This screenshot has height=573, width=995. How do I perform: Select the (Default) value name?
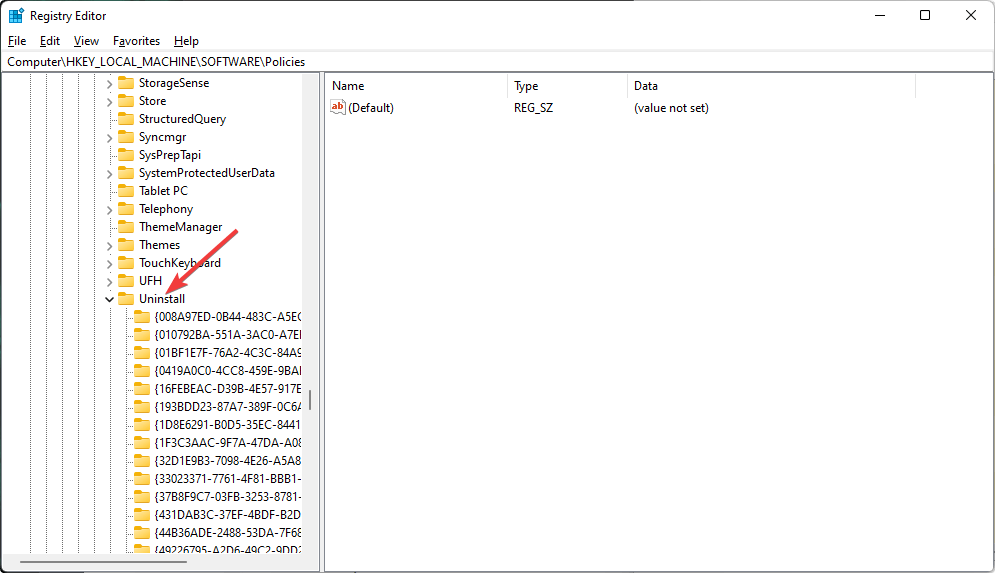click(x=371, y=108)
